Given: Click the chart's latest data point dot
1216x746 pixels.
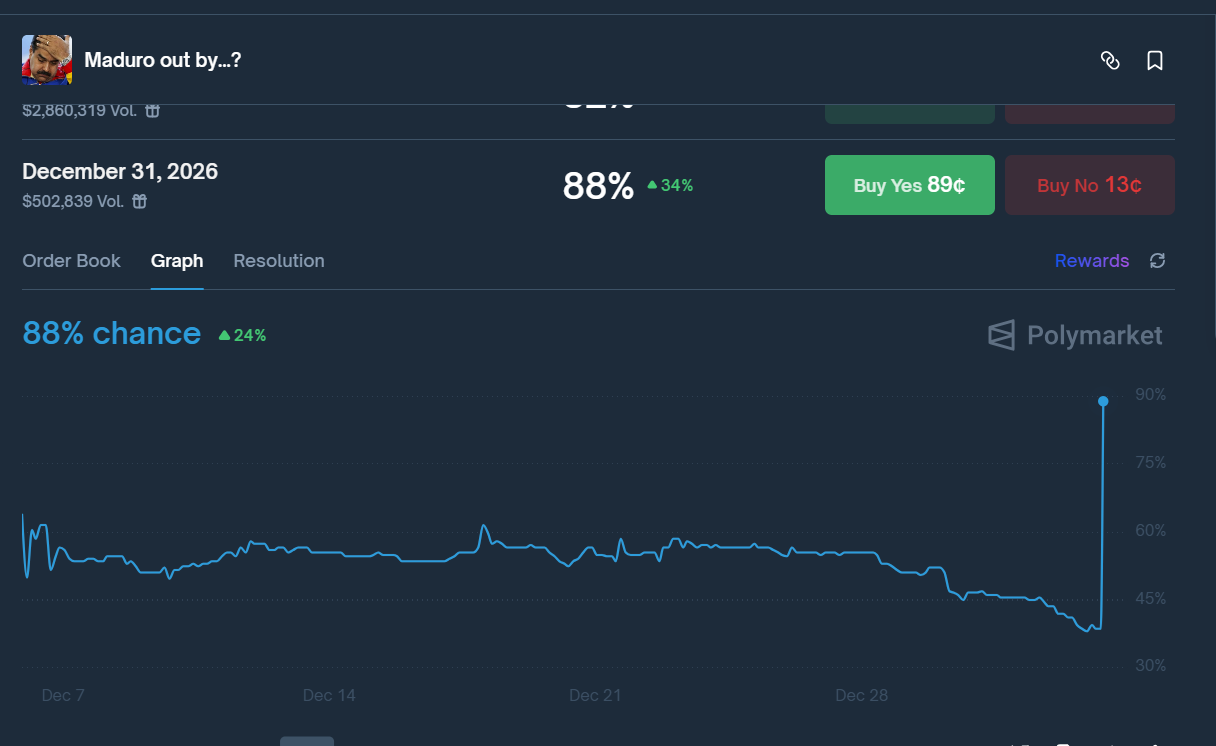Looking at the screenshot, I should 1103,401.
